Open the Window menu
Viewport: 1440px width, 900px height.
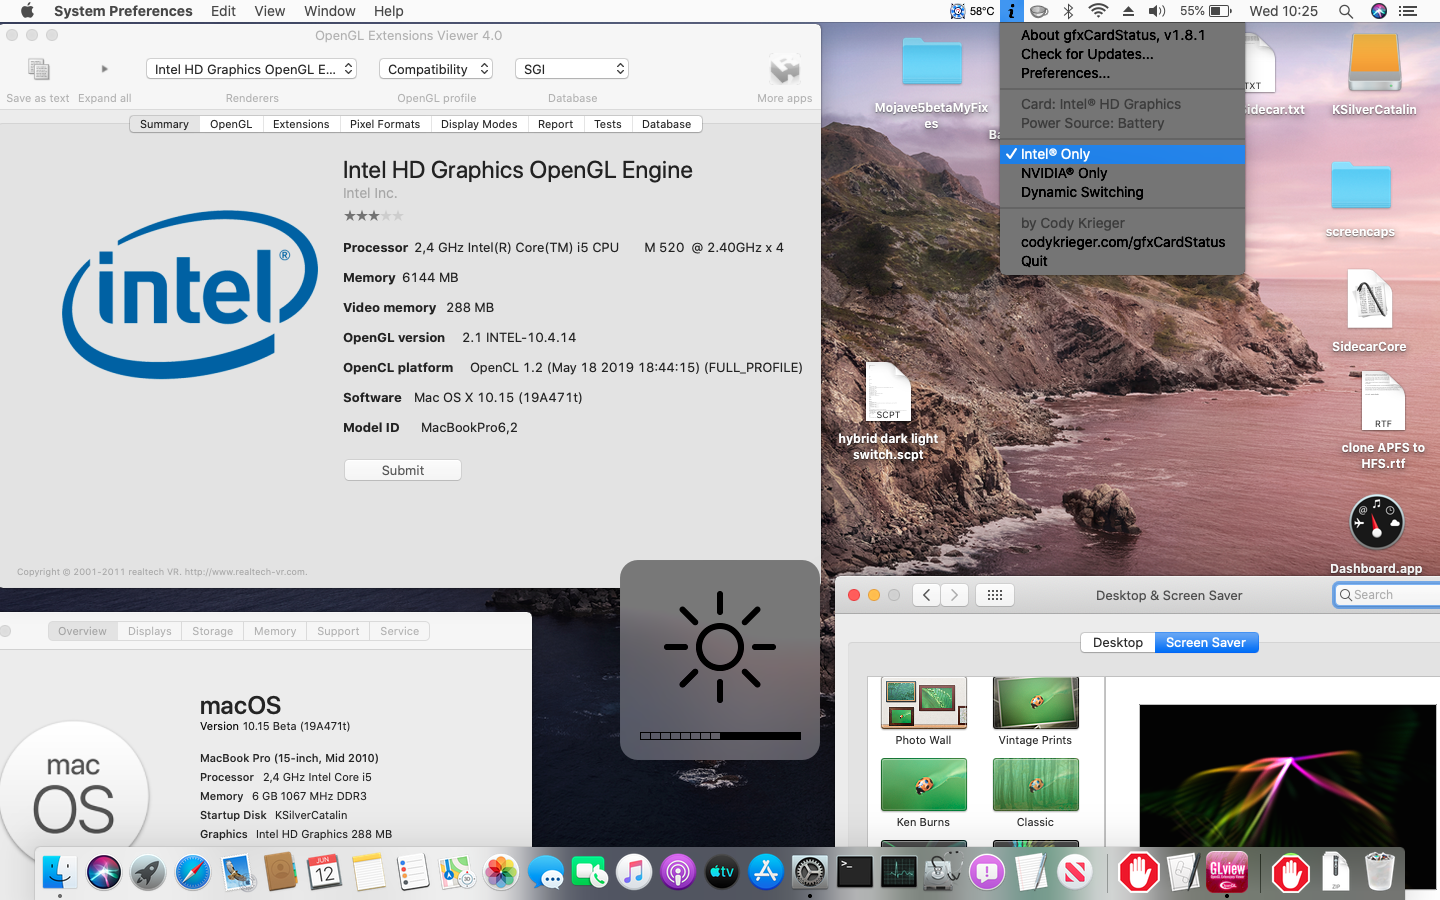tap(330, 11)
